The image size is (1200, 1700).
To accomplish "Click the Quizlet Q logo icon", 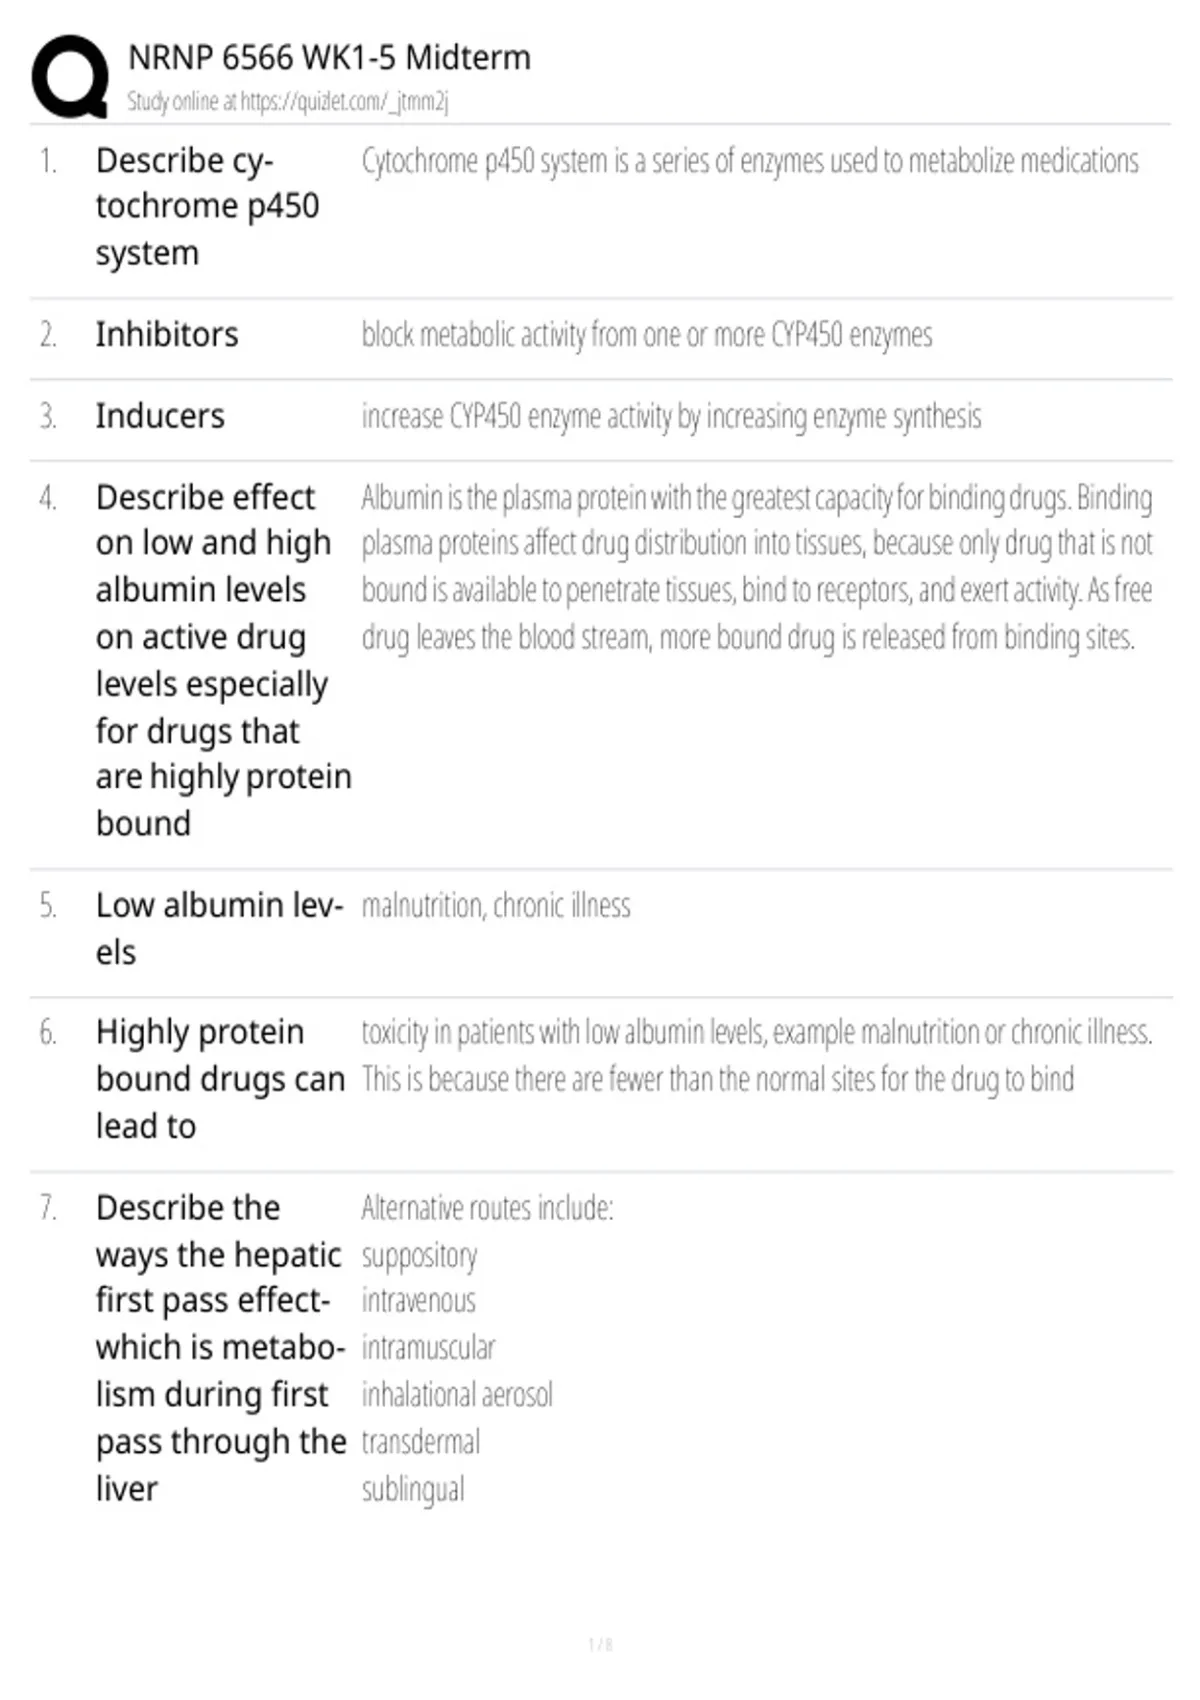I will point(70,77).
